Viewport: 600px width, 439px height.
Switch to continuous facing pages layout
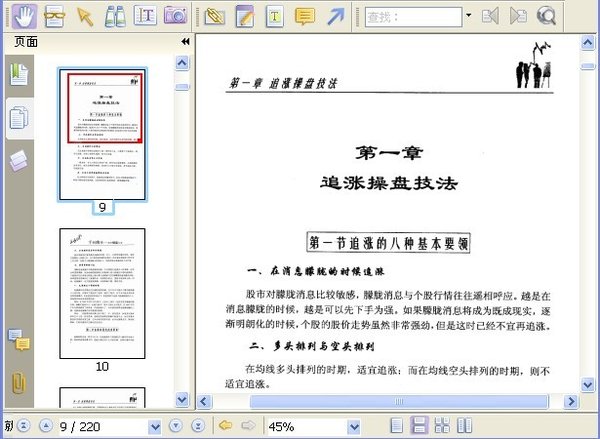(442, 426)
